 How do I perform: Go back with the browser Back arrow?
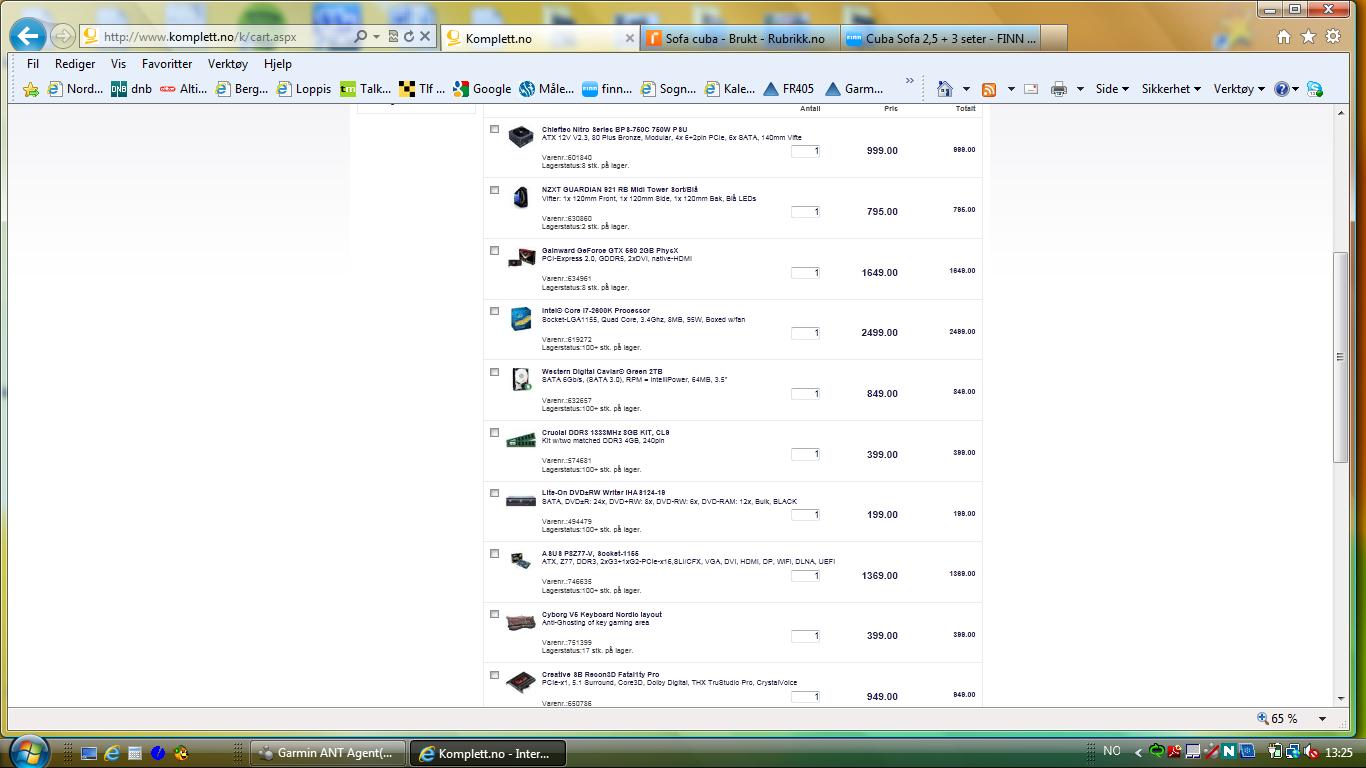(27, 37)
